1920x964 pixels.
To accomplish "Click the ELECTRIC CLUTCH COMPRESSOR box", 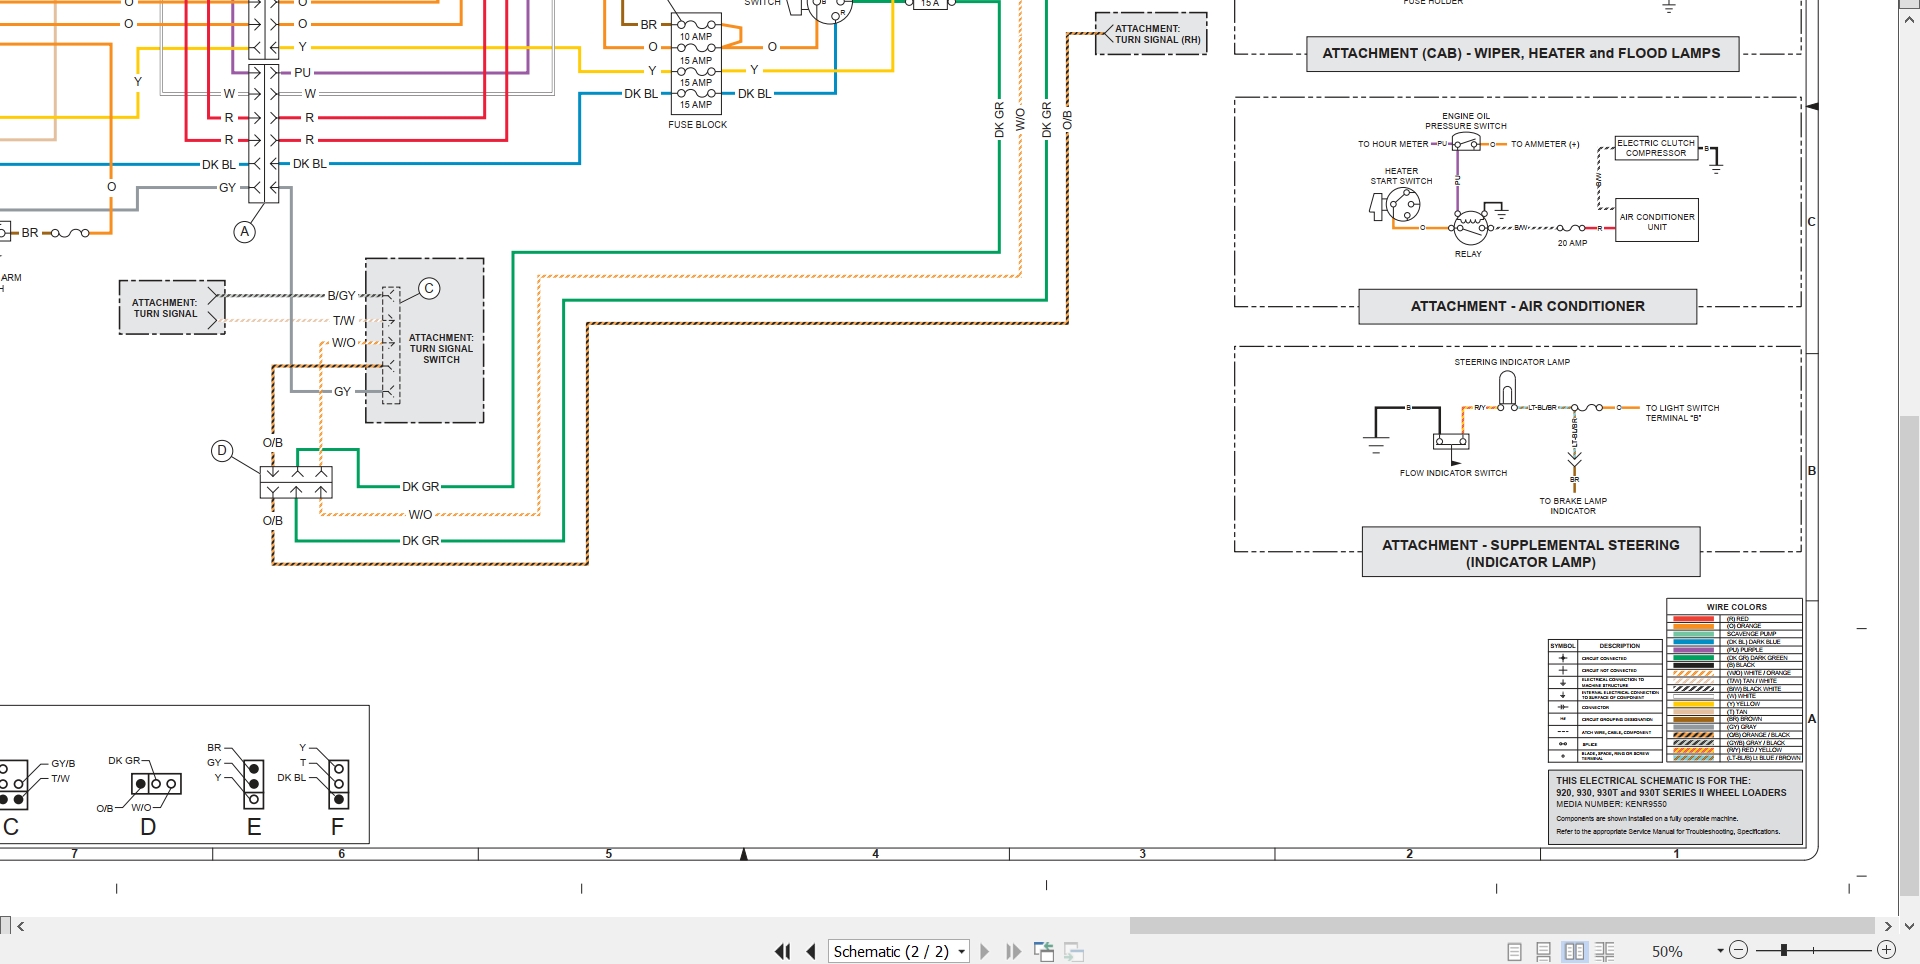I will point(1656,148).
